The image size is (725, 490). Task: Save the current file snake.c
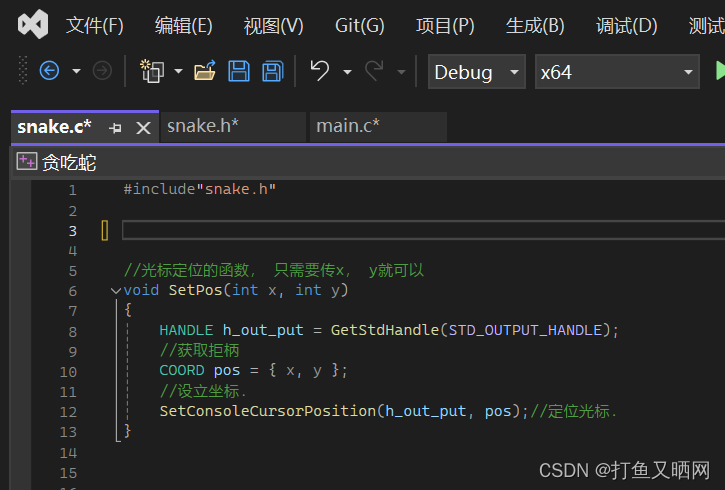click(x=239, y=71)
